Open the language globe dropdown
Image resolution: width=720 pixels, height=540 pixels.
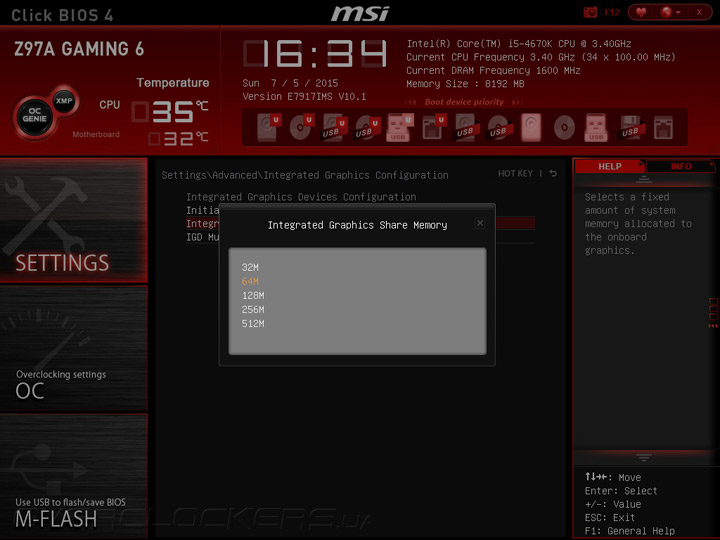click(670, 12)
